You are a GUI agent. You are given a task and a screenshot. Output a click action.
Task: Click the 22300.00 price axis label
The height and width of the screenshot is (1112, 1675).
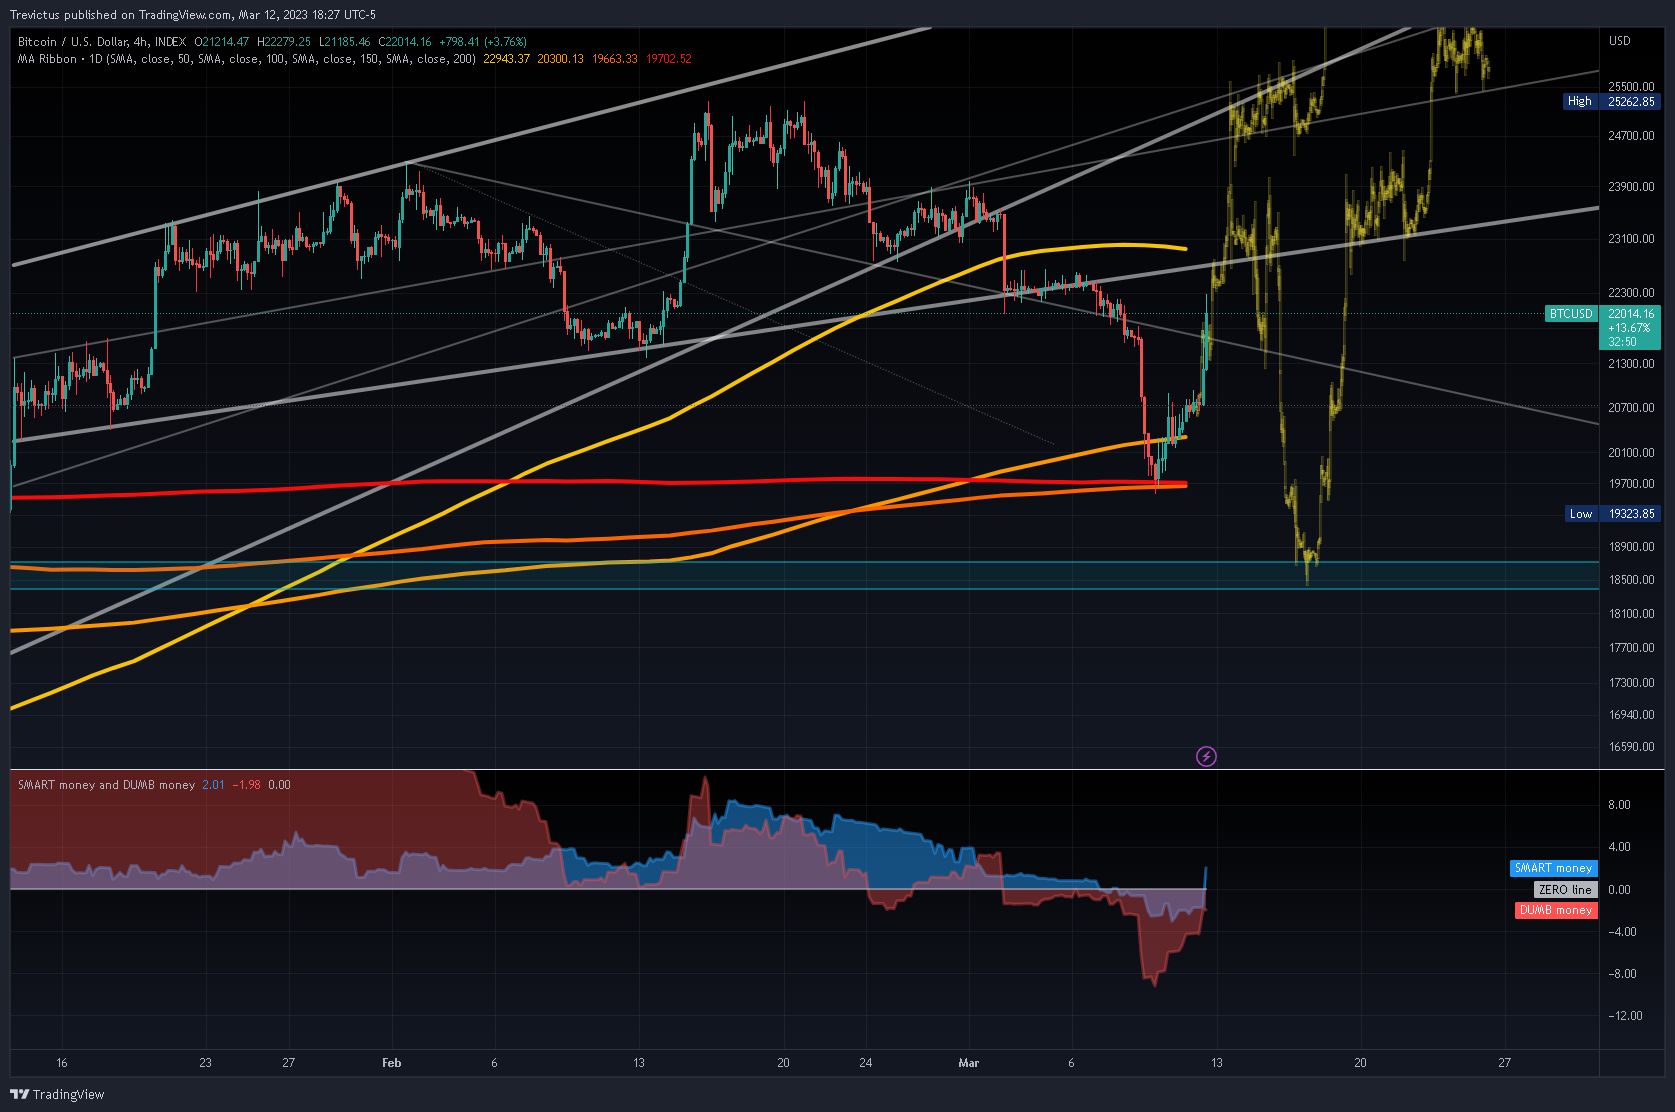click(x=1631, y=293)
